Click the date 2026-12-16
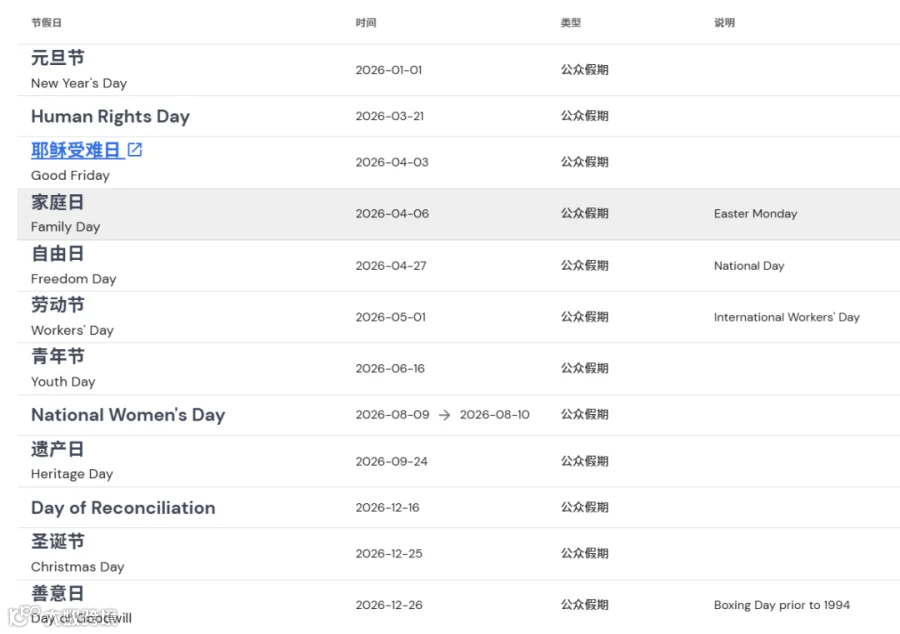The width and height of the screenshot is (900, 634). click(x=387, y=508)
